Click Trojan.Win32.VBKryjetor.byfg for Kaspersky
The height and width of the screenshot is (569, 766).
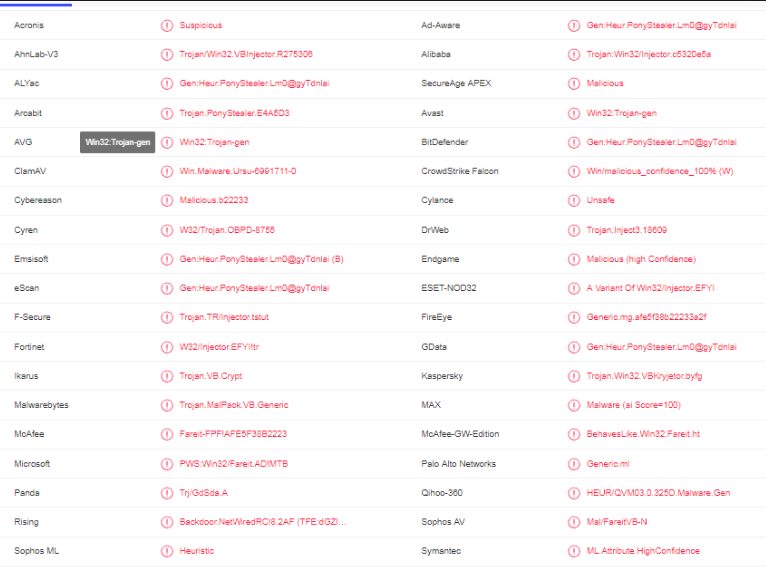click(x=644, y=376)
